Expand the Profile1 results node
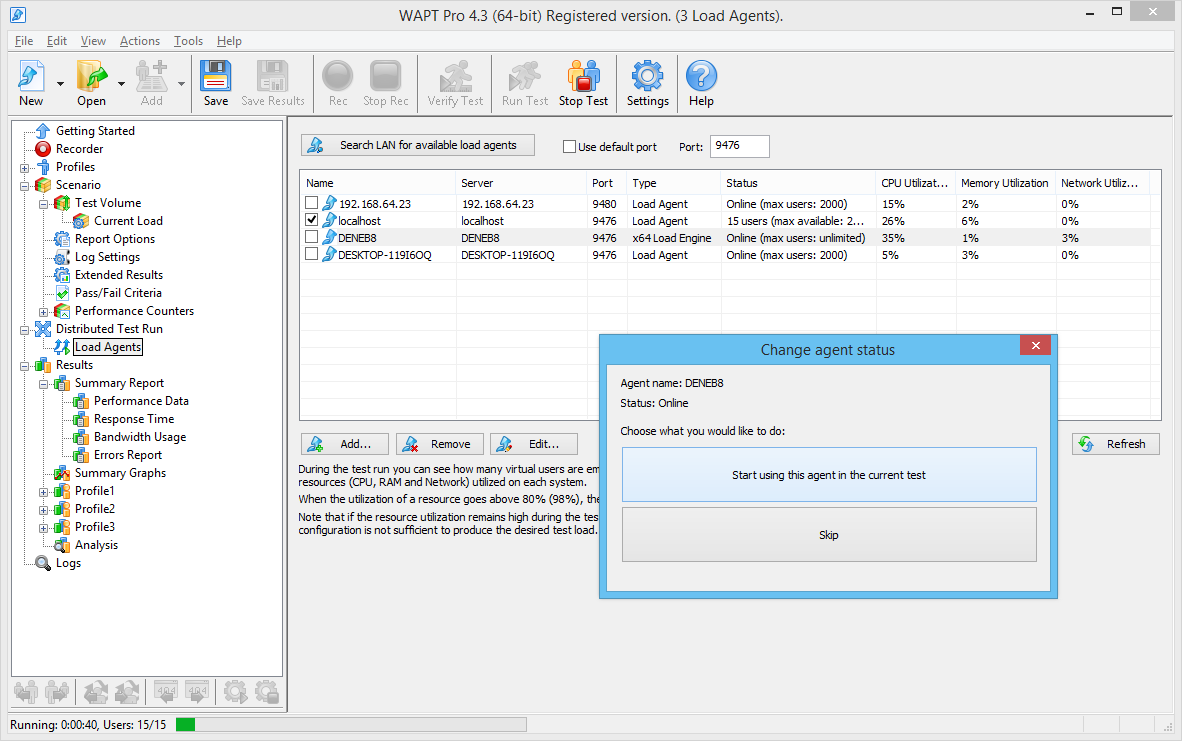 (x=44, y=491)
